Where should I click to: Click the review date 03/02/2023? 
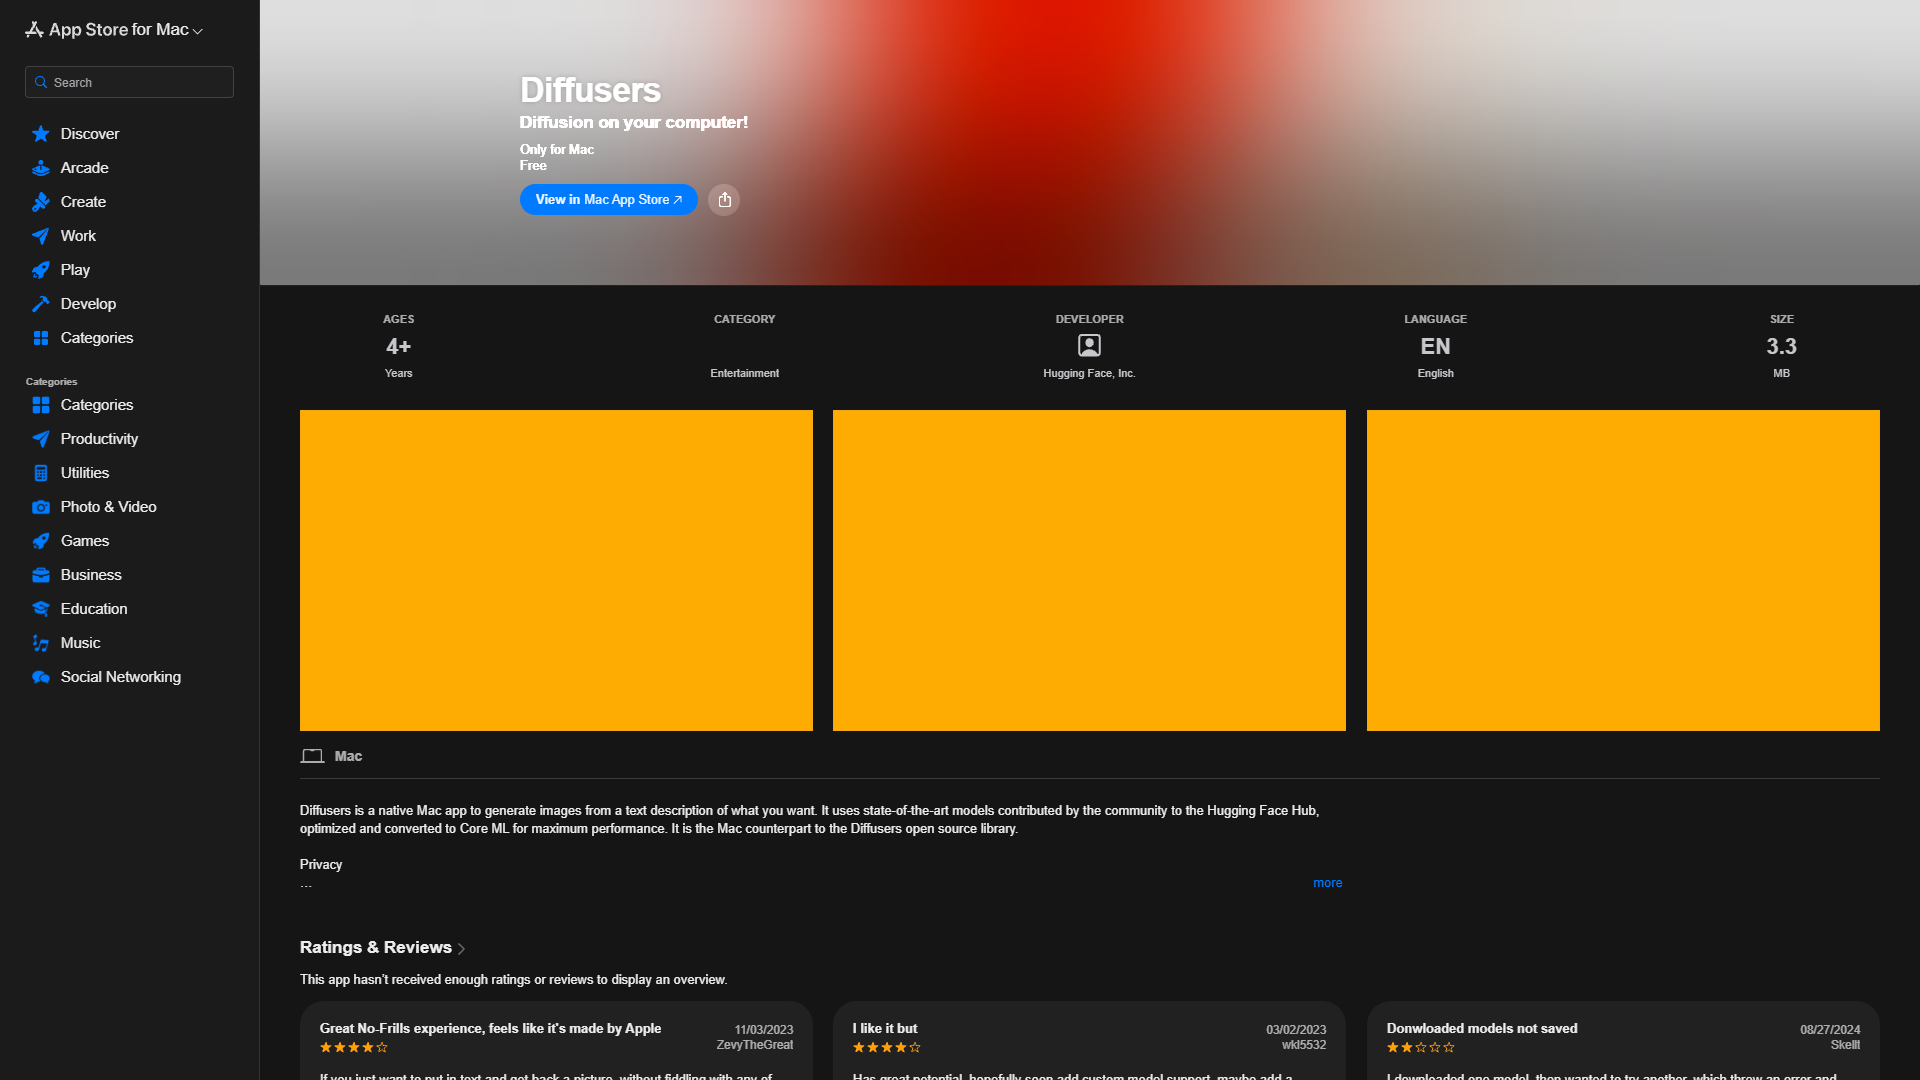pyautogui.click(x=1296, y=1030)
